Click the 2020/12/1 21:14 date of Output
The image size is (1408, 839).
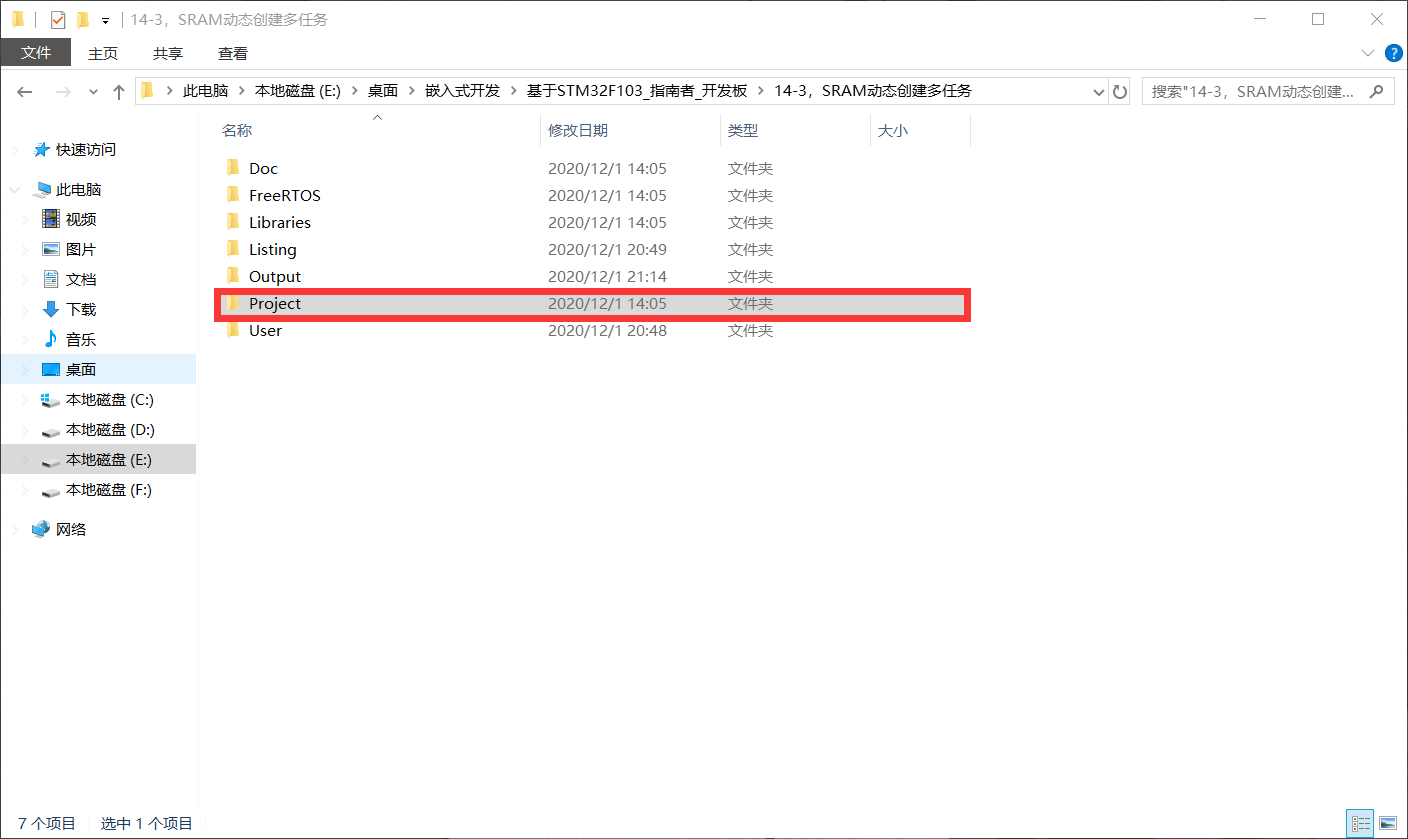(607, 276)
